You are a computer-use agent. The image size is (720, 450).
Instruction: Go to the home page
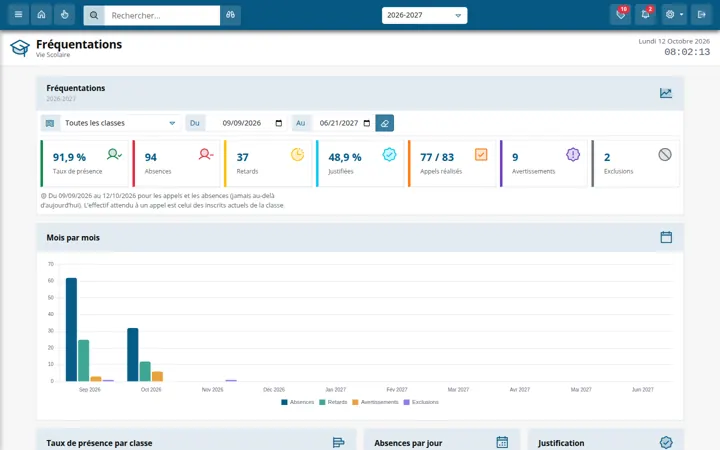41,15
